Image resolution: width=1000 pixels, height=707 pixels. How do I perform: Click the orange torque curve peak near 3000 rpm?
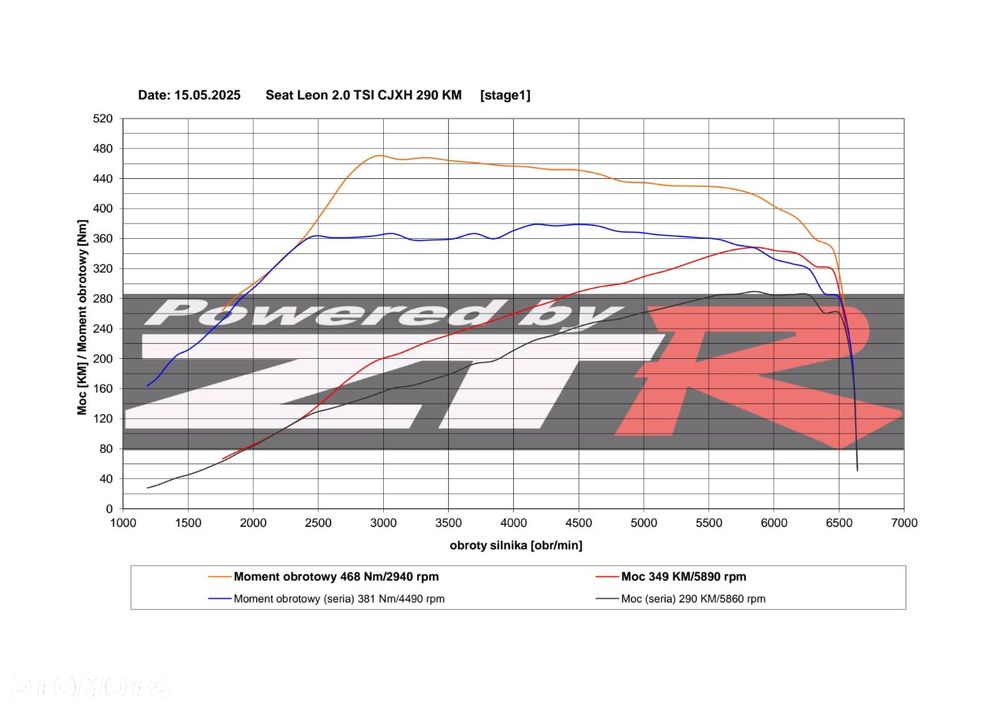coord(378,155)
